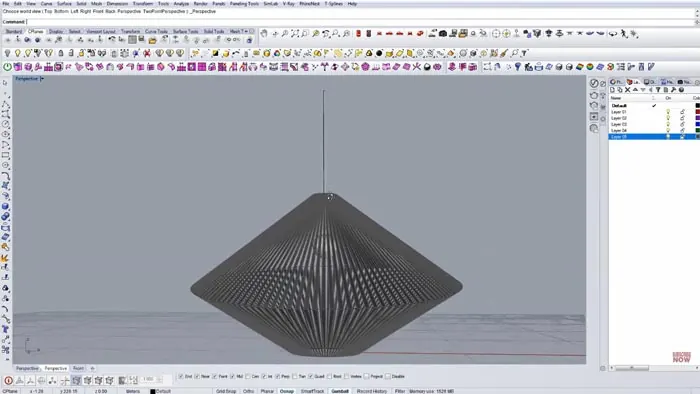Click the floppy disk save icon
Image resolution: width=700 pixels, height=394 pixels.
click(x=142, y=40)
